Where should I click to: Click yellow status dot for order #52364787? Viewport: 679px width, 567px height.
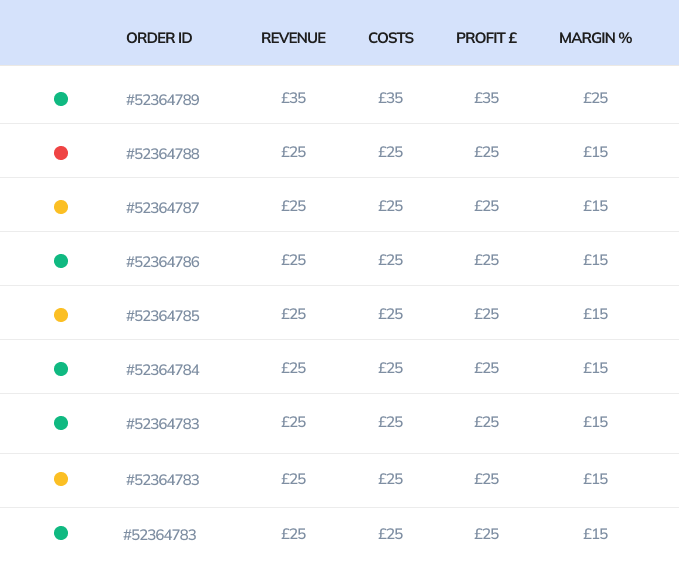point(61,207)
